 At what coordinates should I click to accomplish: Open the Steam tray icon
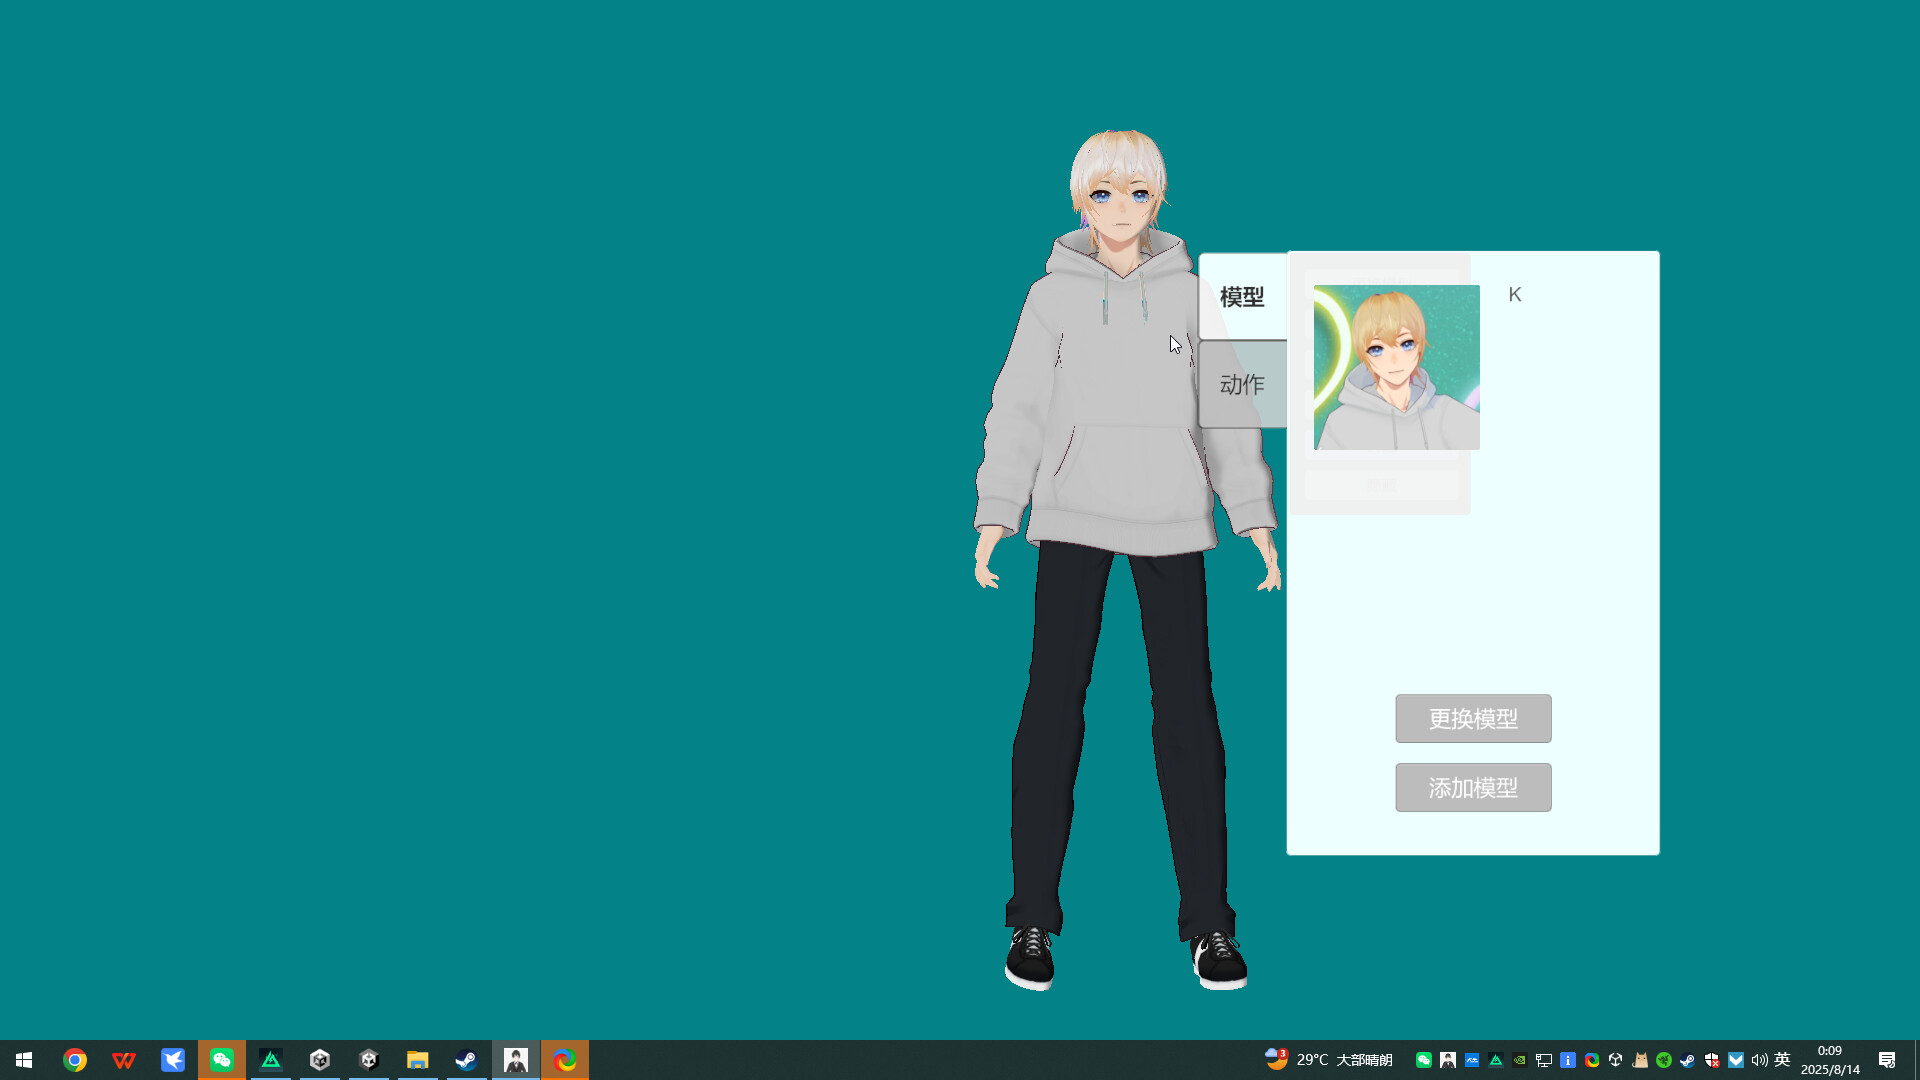(x=1689, y=1059)
